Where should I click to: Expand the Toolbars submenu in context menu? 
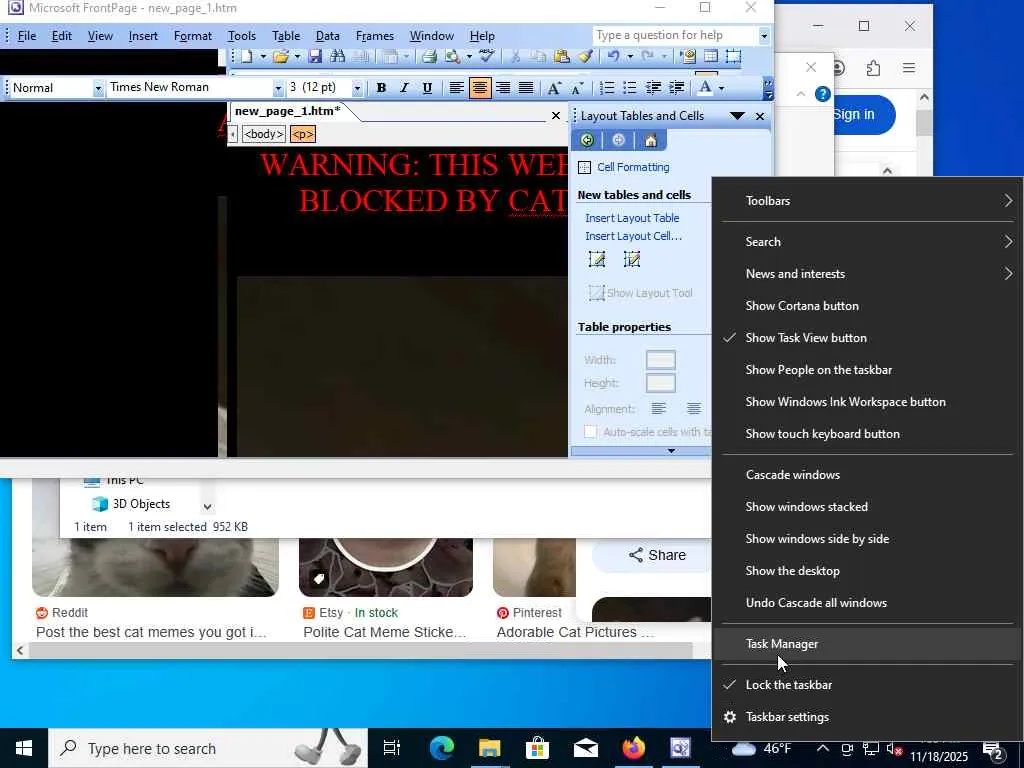867,201
